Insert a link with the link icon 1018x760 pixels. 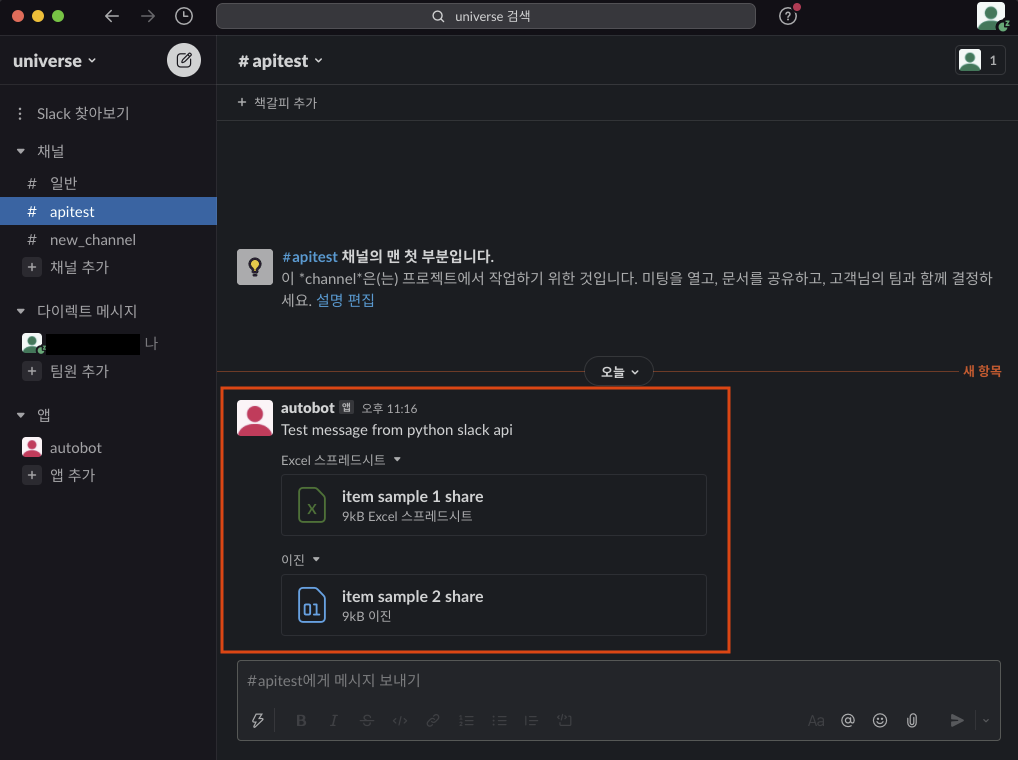coord(433,720)
